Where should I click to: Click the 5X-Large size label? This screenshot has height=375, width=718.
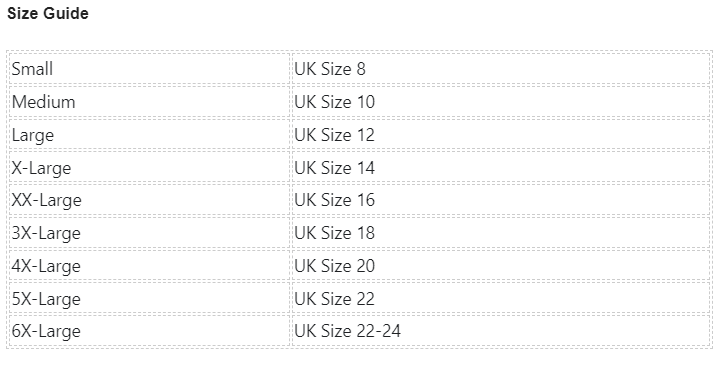click(46, 299)
